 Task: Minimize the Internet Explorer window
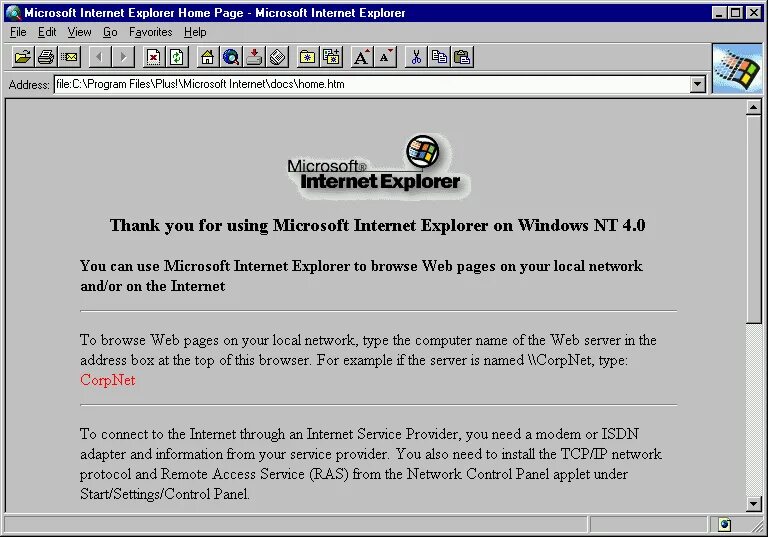coord(719,13)
